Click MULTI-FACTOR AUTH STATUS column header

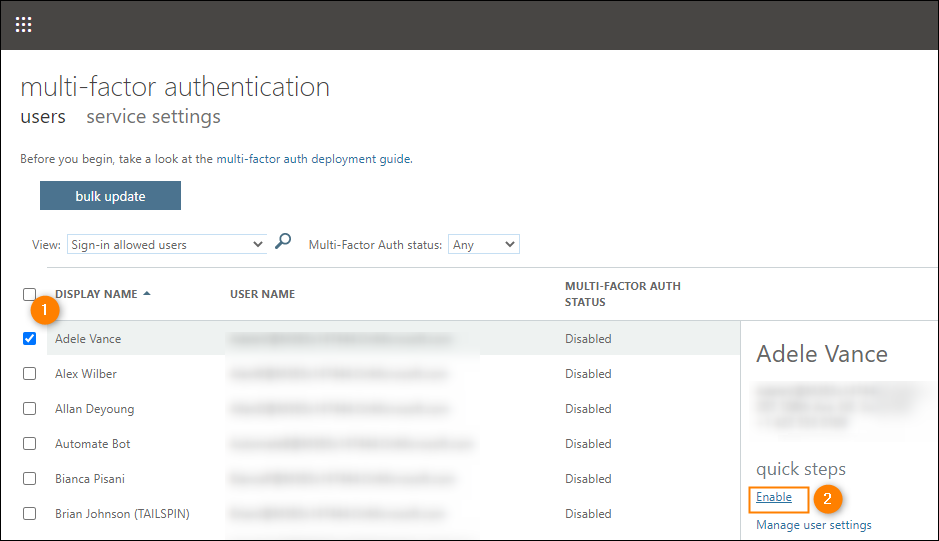[x=623, y=294]
